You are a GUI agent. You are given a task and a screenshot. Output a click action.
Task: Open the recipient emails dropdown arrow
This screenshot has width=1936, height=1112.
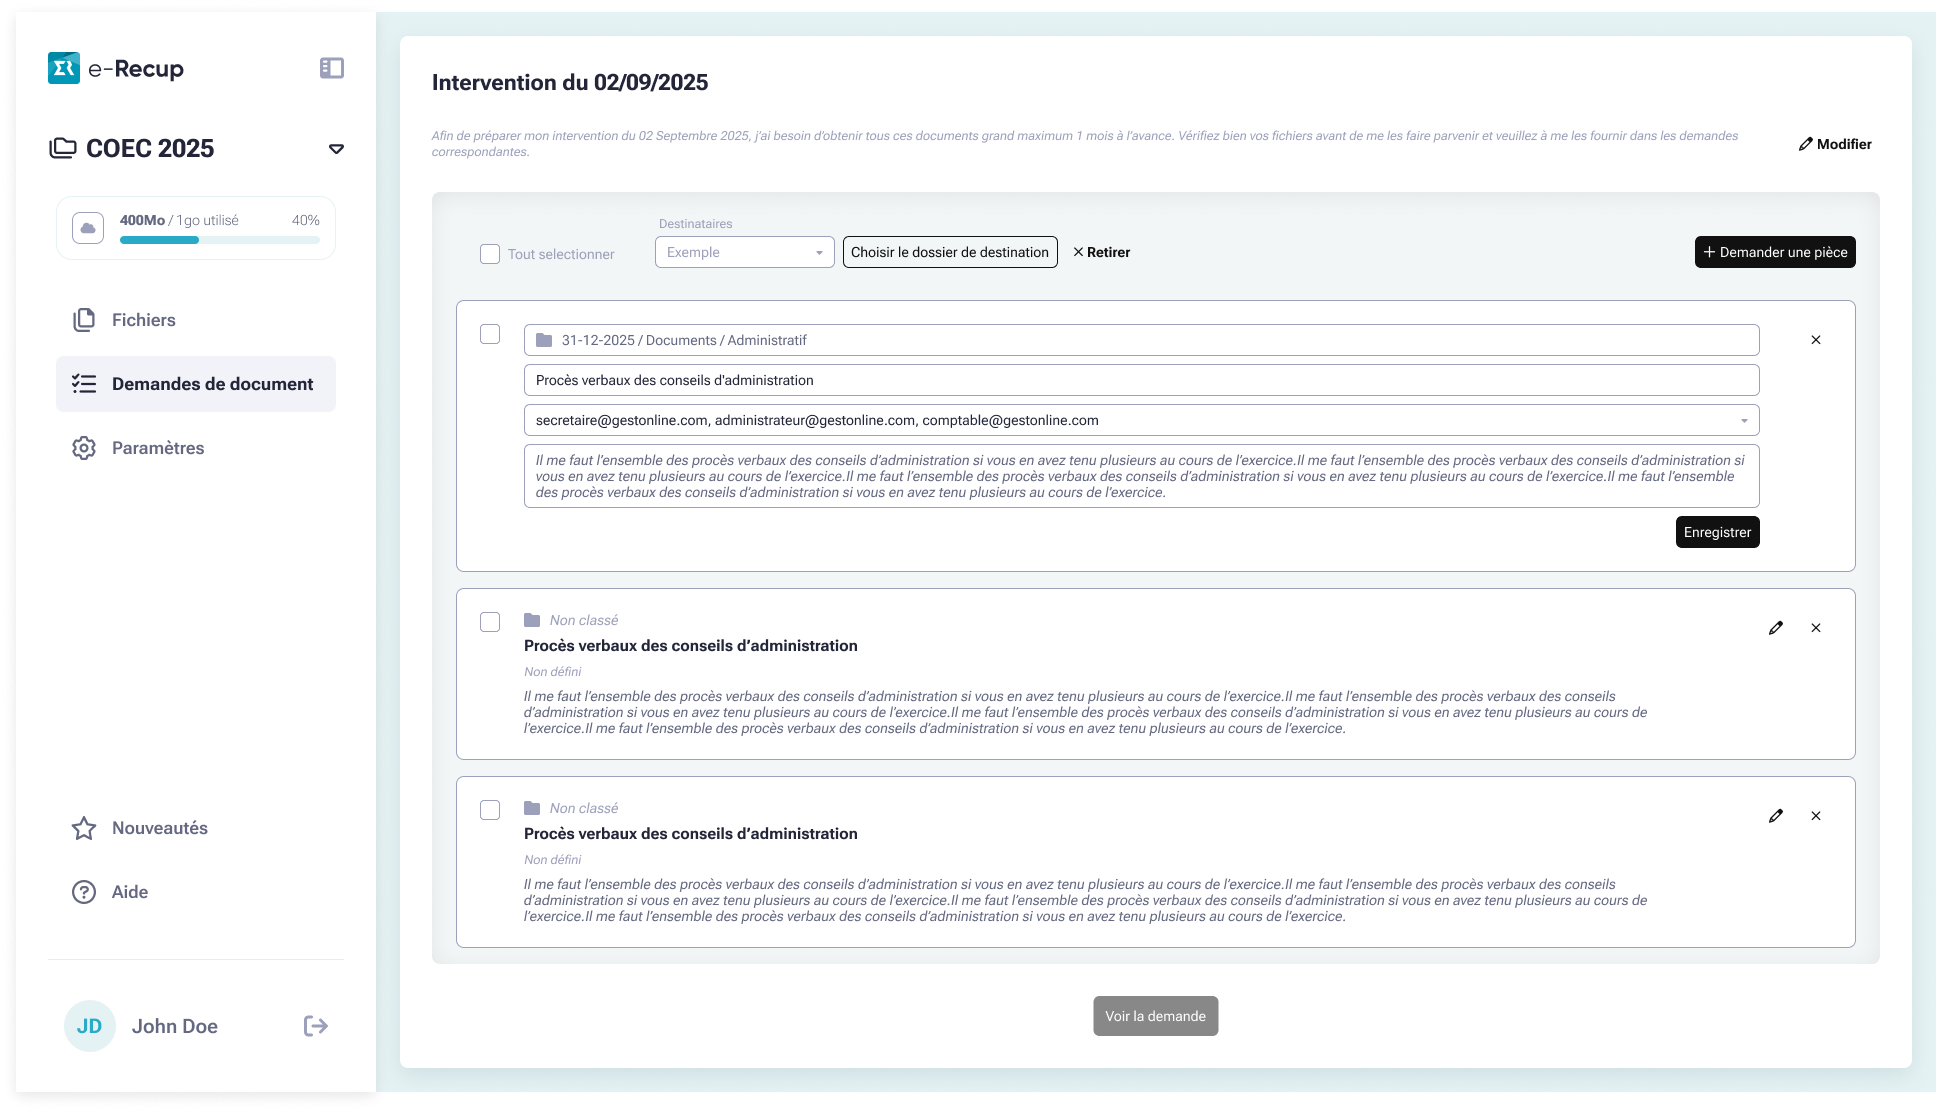[1744, 421]
